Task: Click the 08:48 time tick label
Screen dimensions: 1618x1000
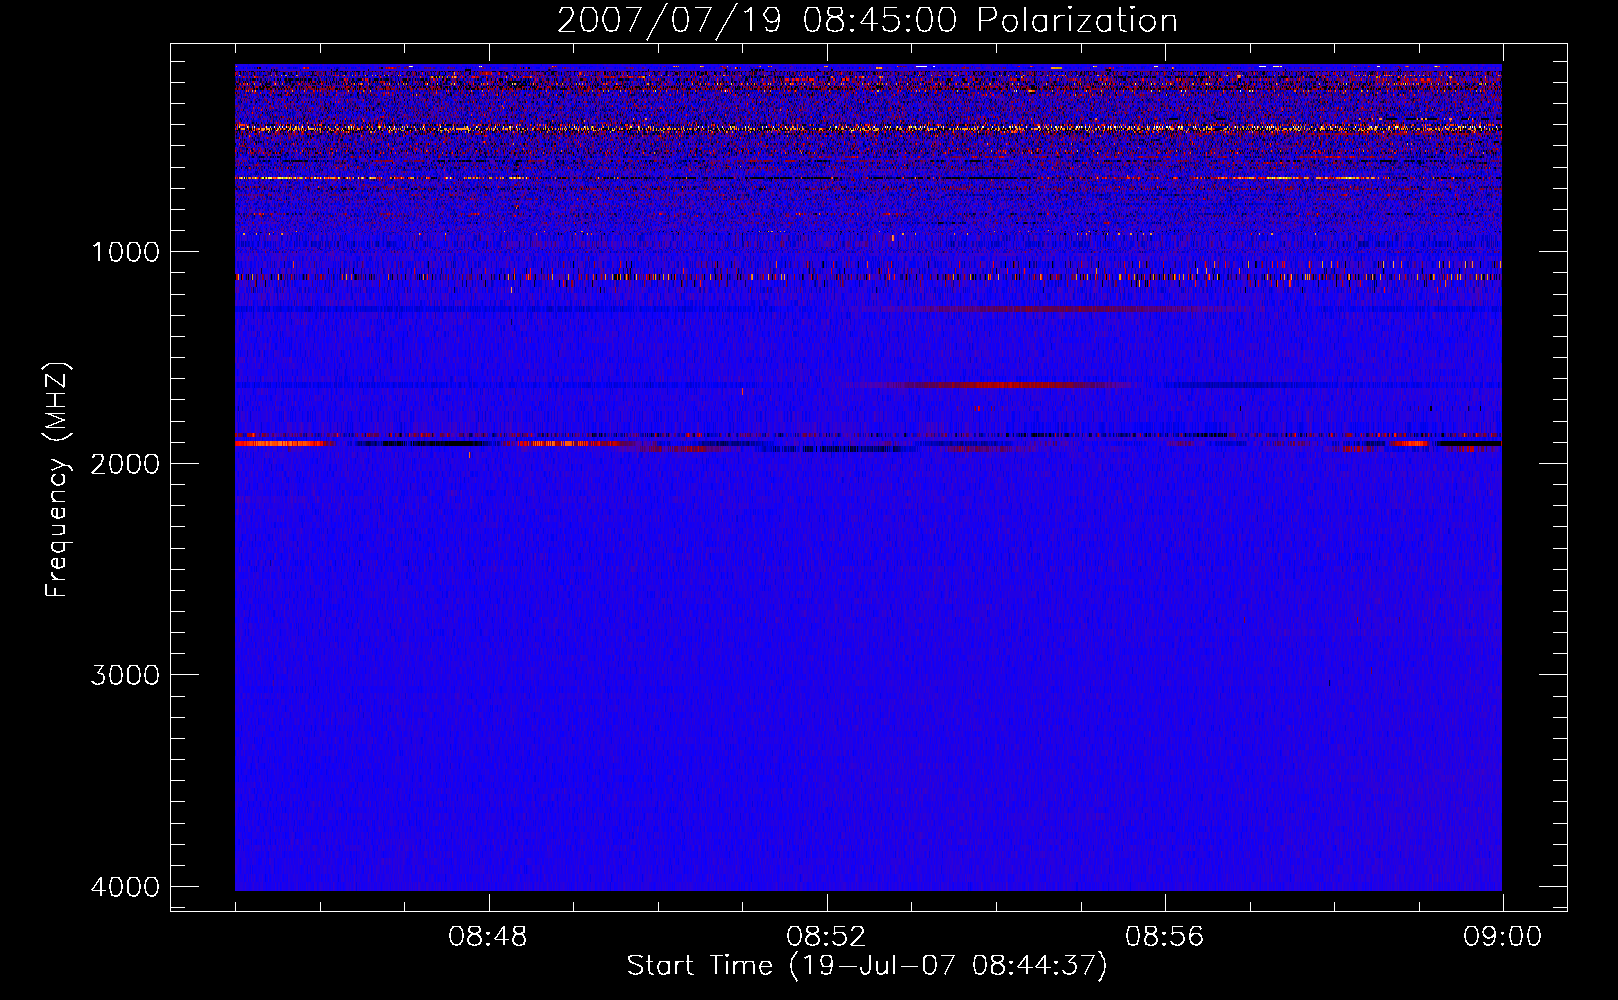Action: (x=488, y=937)
